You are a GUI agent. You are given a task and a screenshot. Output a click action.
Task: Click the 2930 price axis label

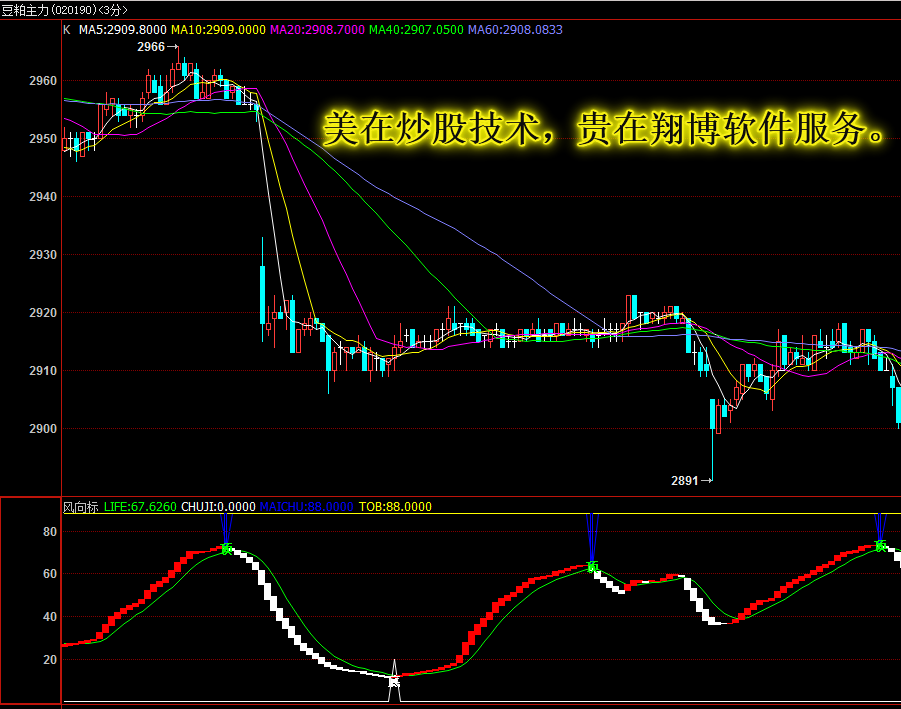(x=43, y=255)
